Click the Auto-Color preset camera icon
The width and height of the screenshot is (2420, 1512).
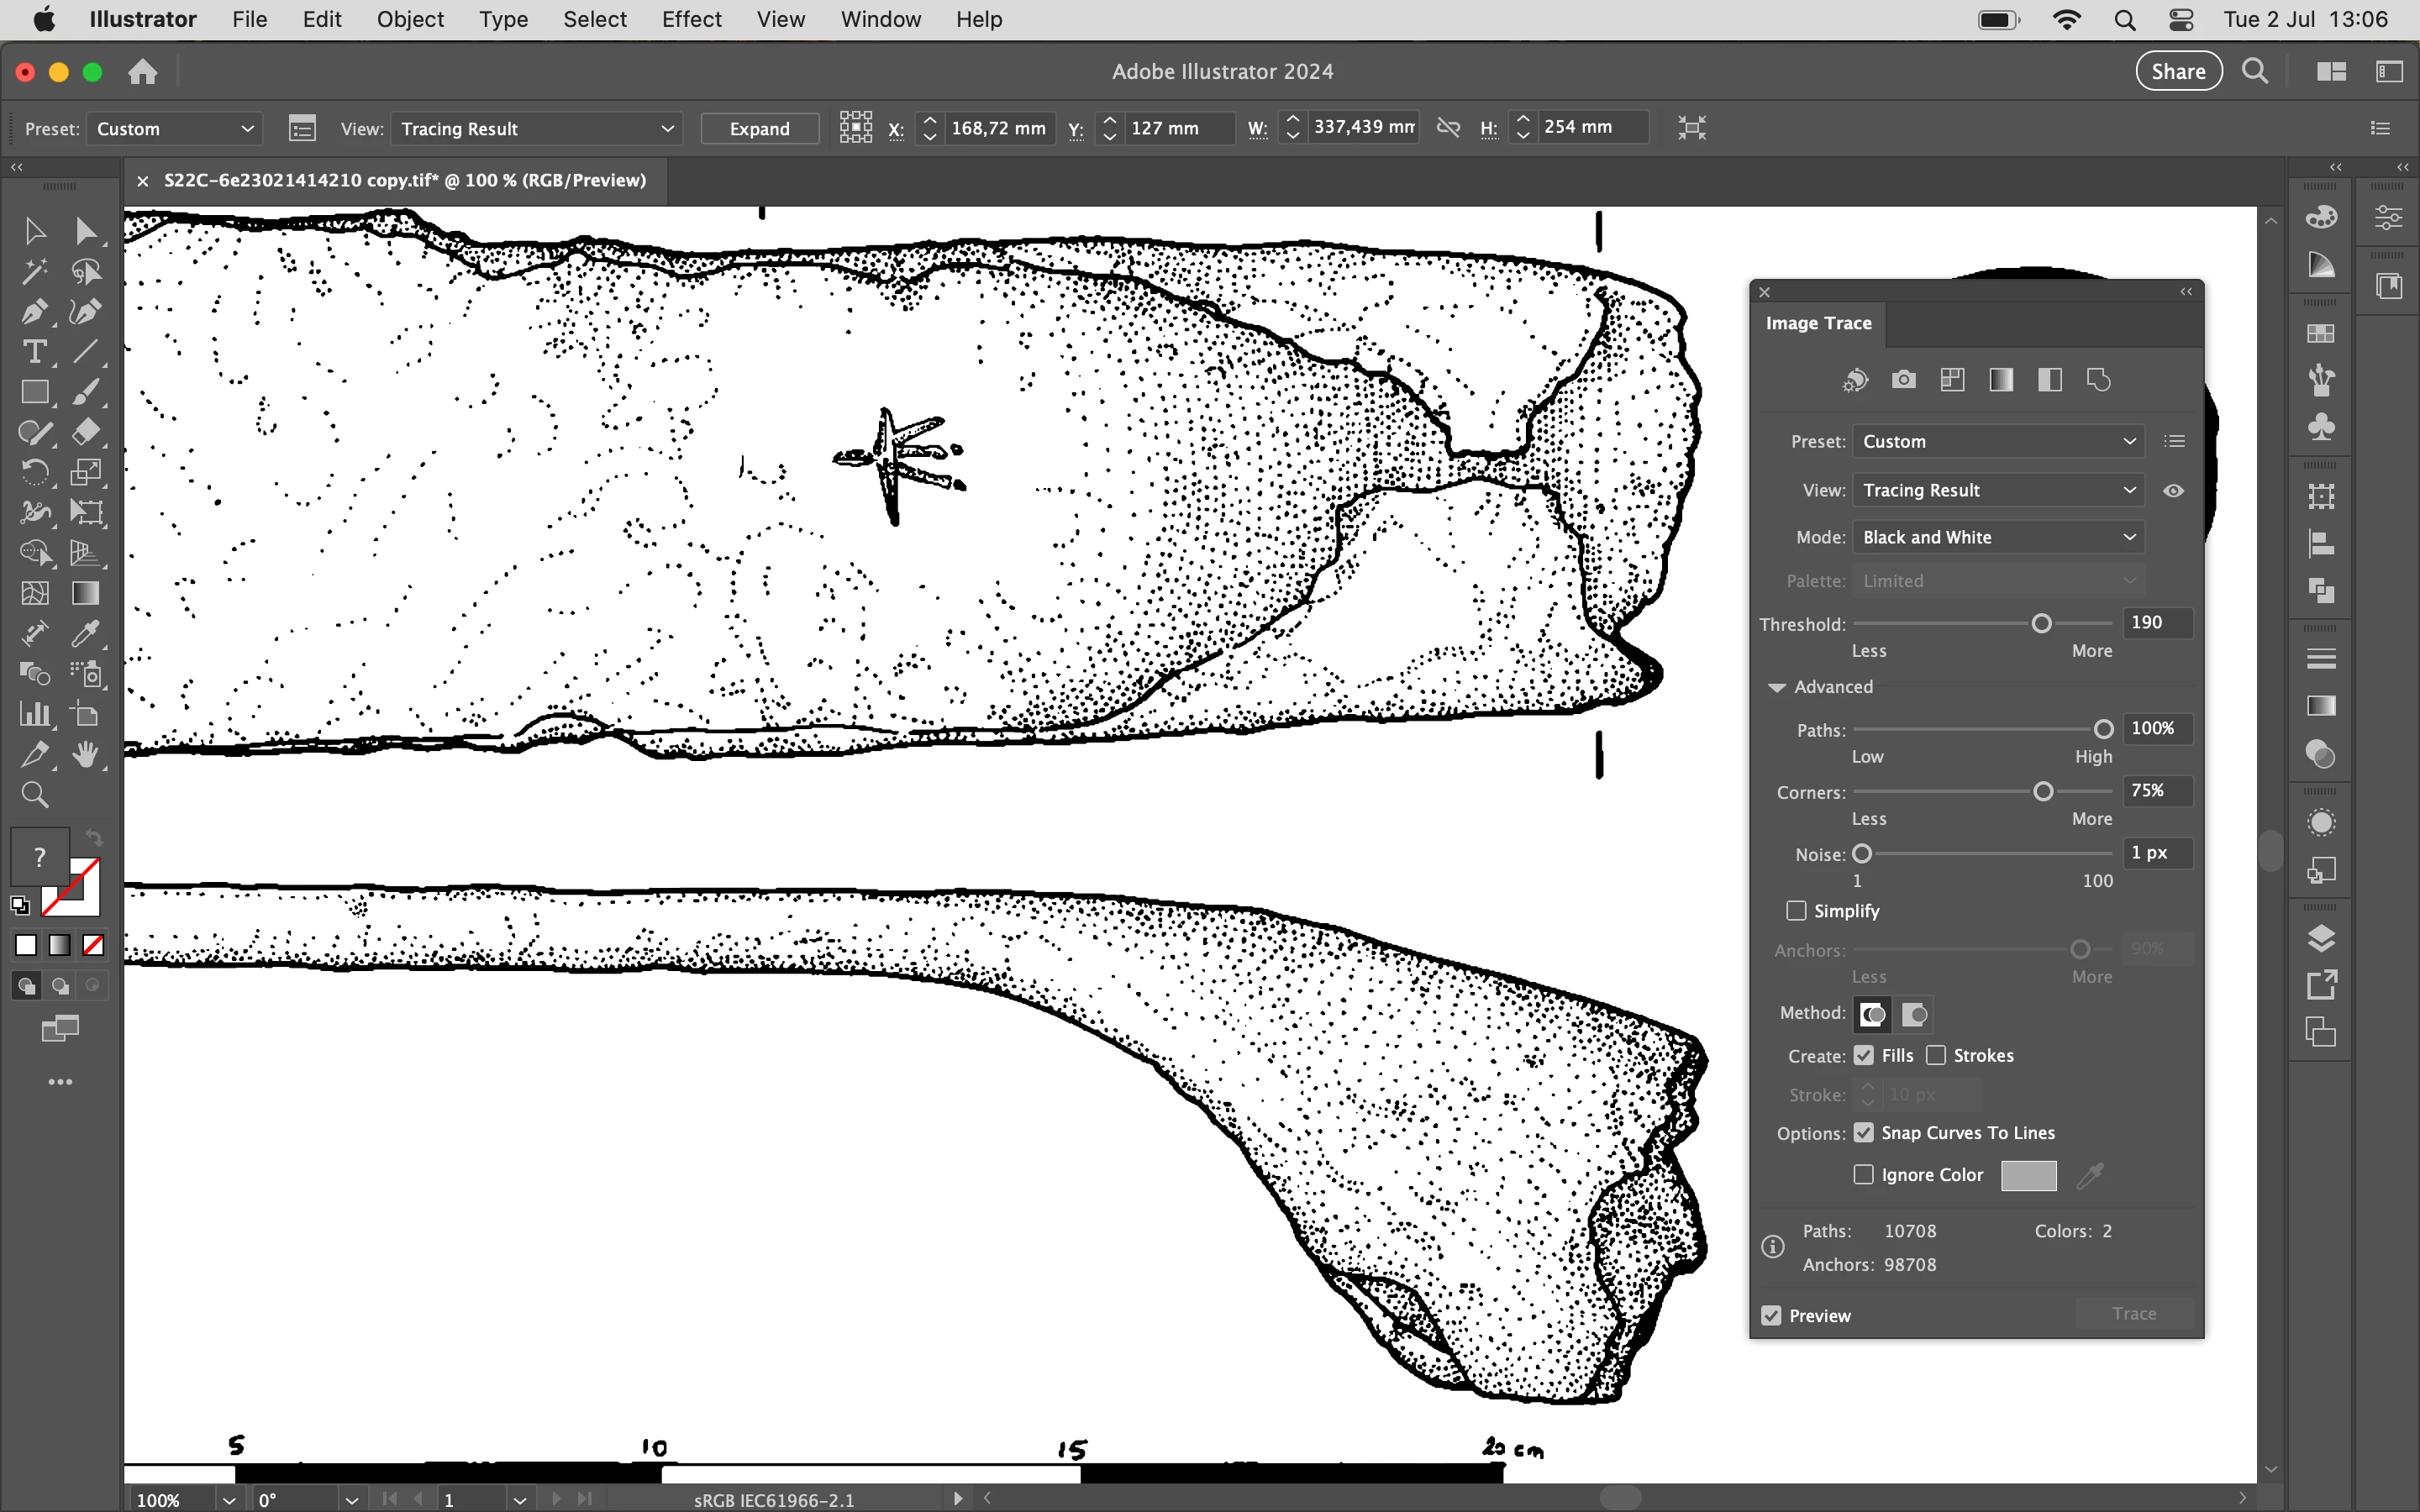[1903, 380]
